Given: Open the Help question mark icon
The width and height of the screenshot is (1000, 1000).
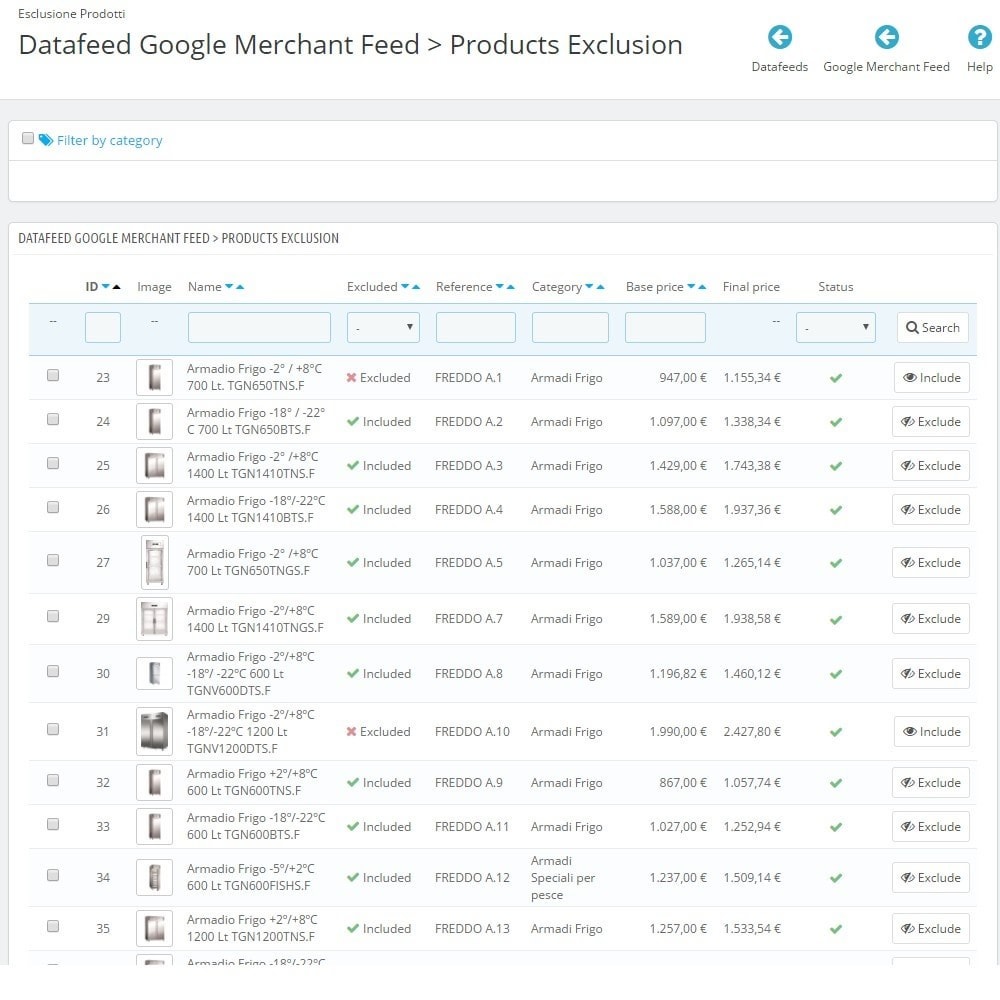Looking at the screenshot, I should 980,37.
